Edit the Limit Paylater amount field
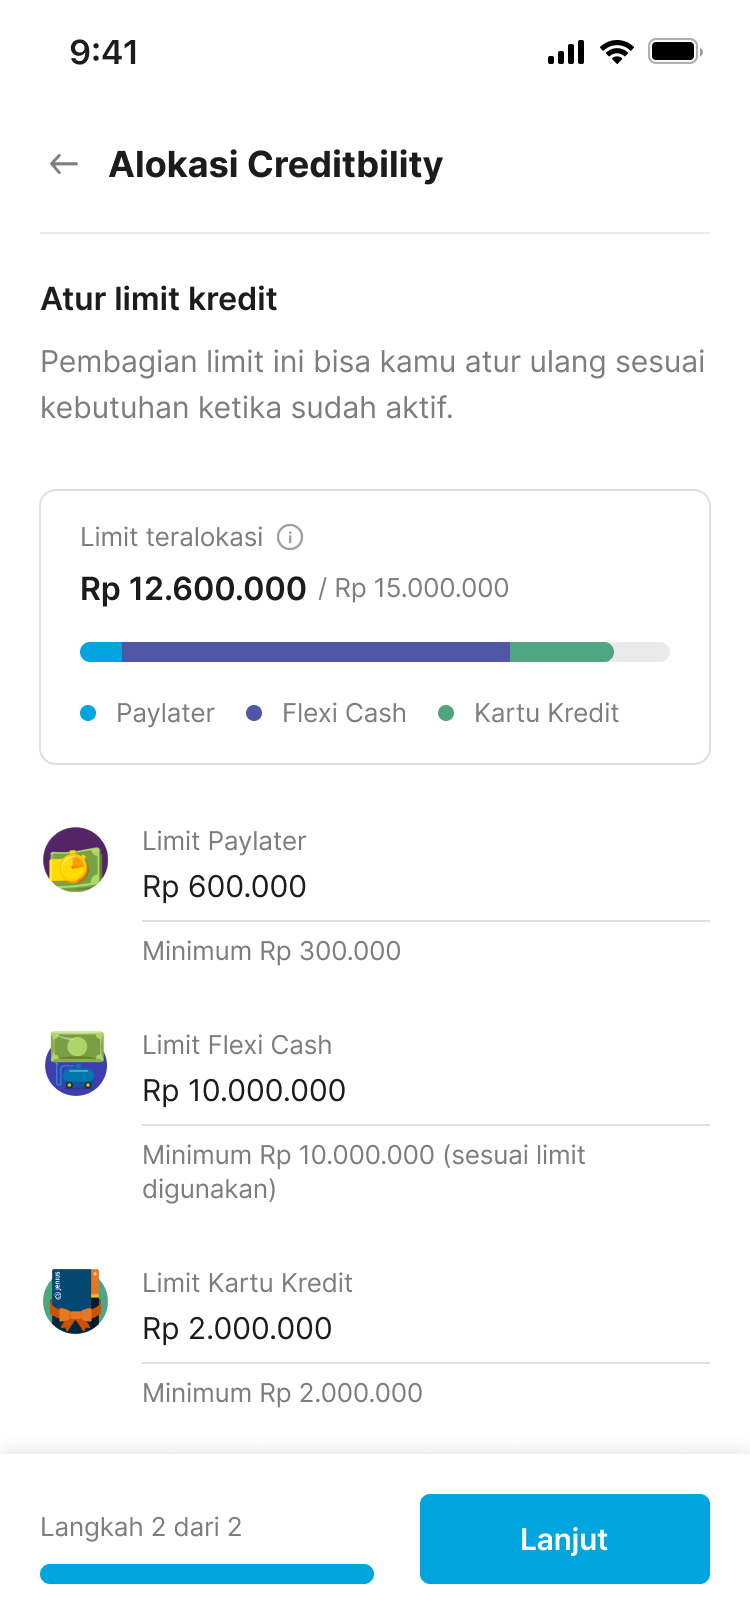Image resolution: width=750 pixels, height=1624 pixels. click(425, 887)
